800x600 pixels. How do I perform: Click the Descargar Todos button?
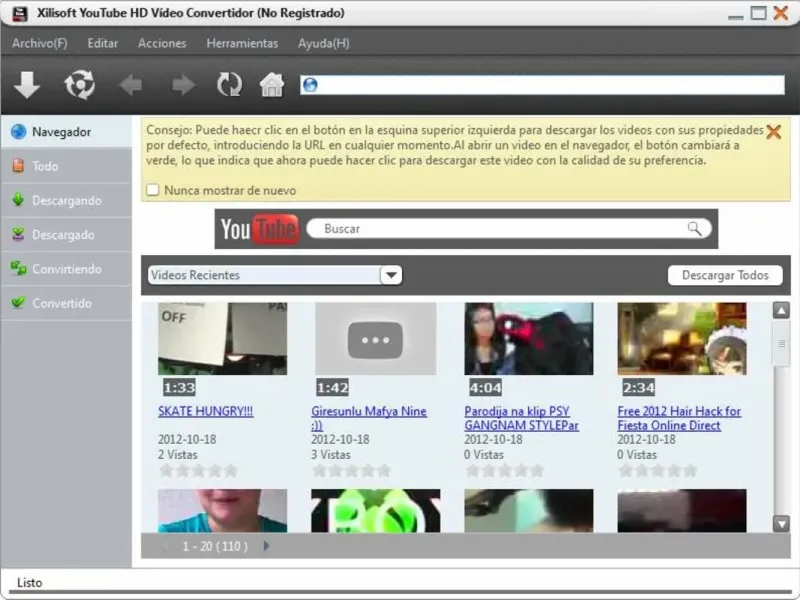tap(725, 275)
